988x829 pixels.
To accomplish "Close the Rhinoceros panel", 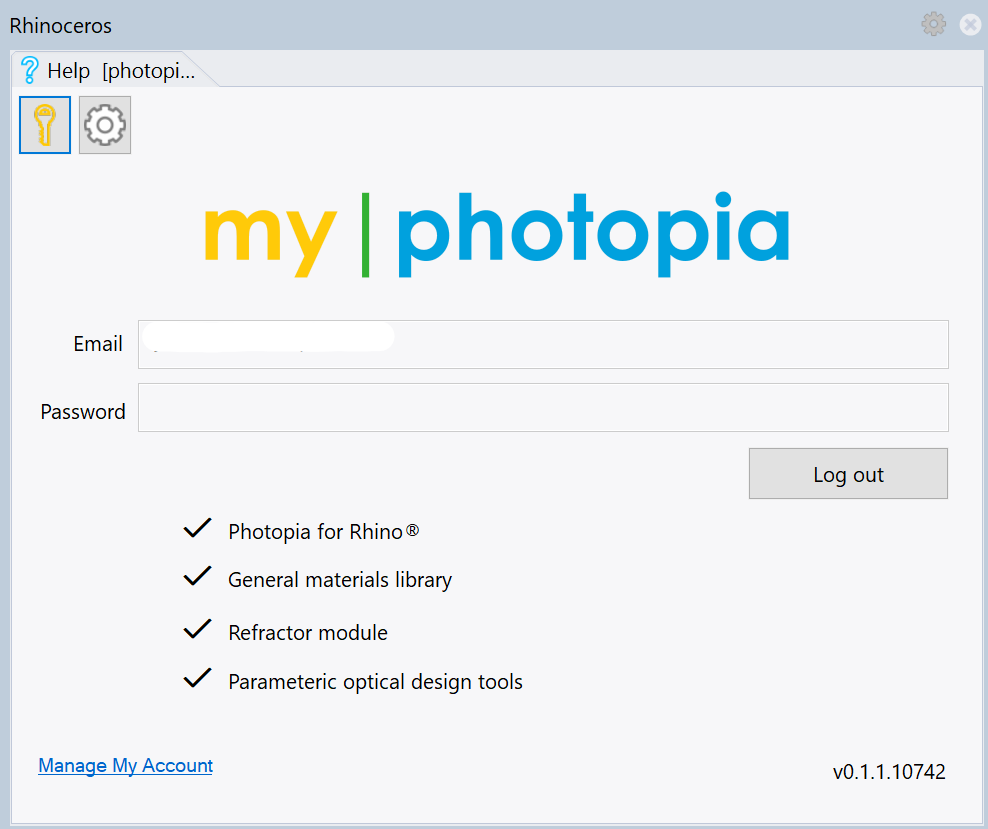I will [970, 25].
